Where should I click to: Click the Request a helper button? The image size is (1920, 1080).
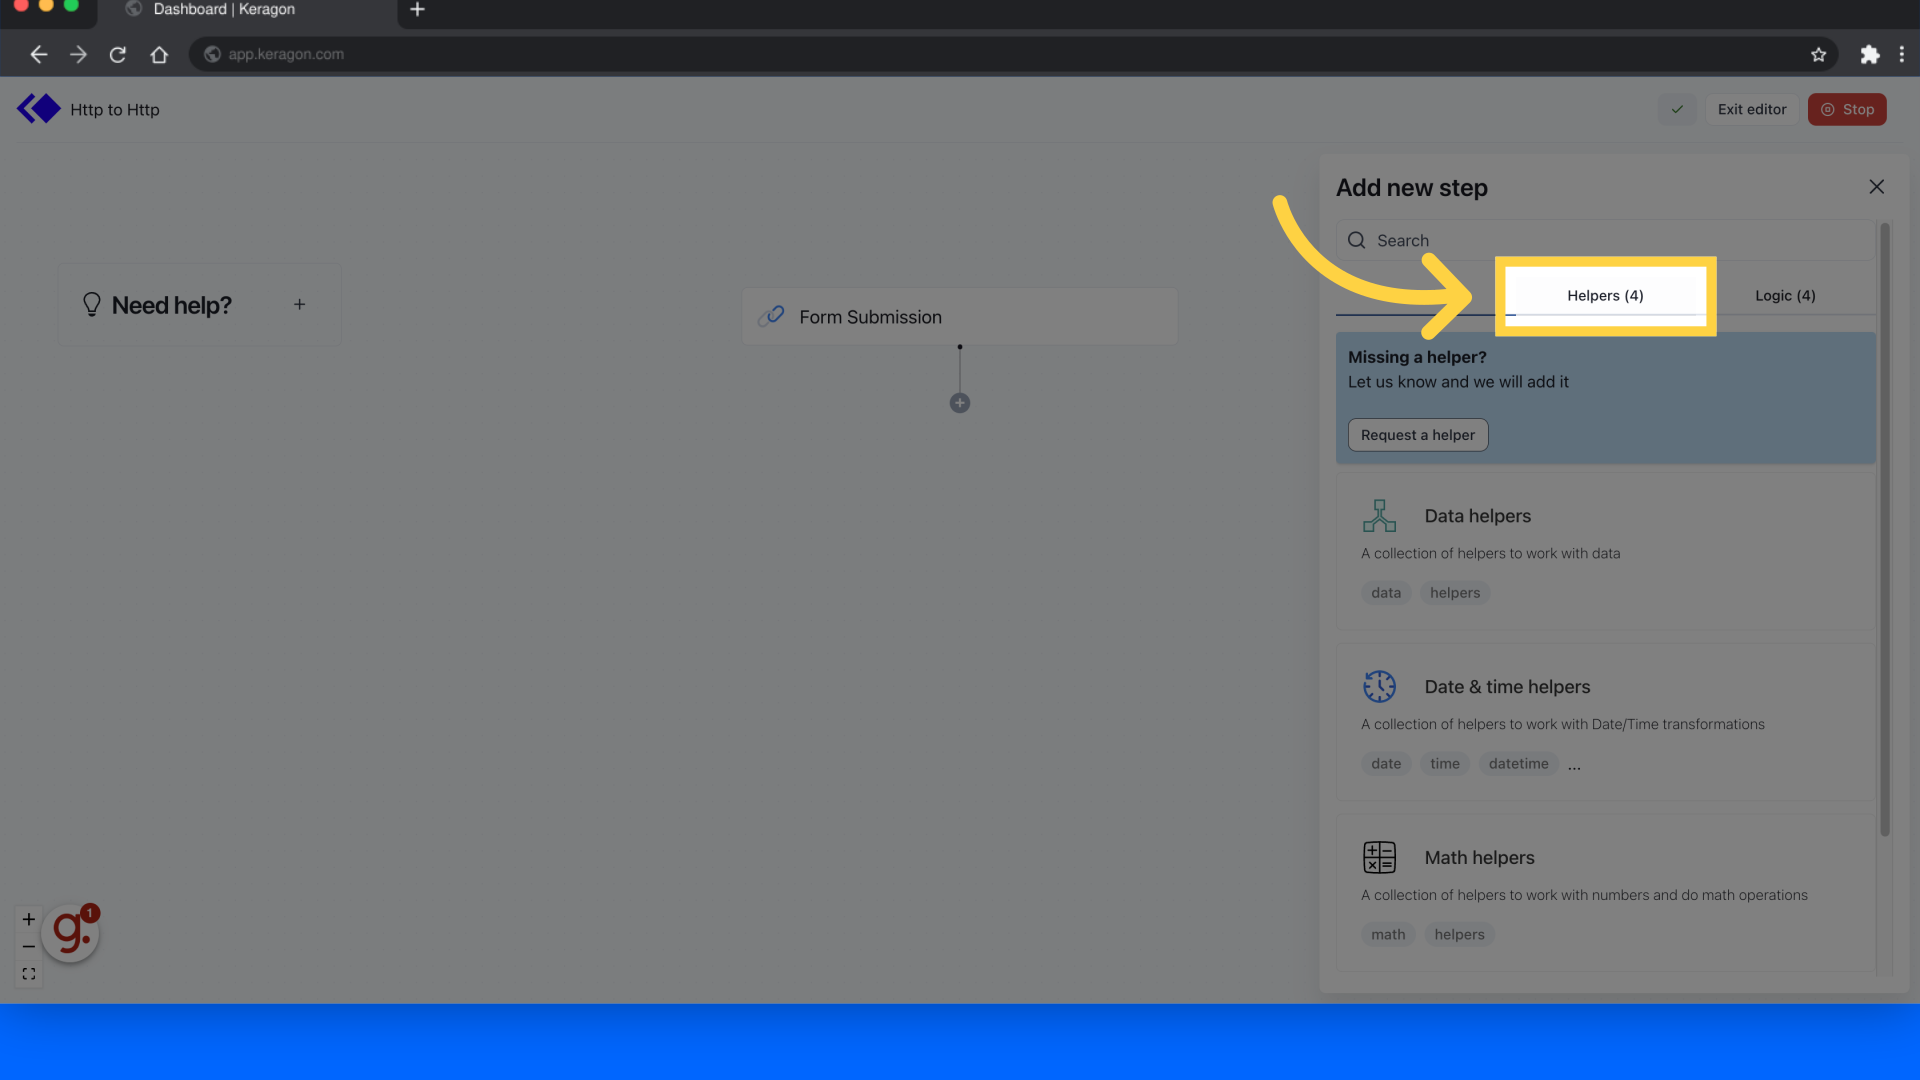pyautogui.click(x=1417, y=434)
